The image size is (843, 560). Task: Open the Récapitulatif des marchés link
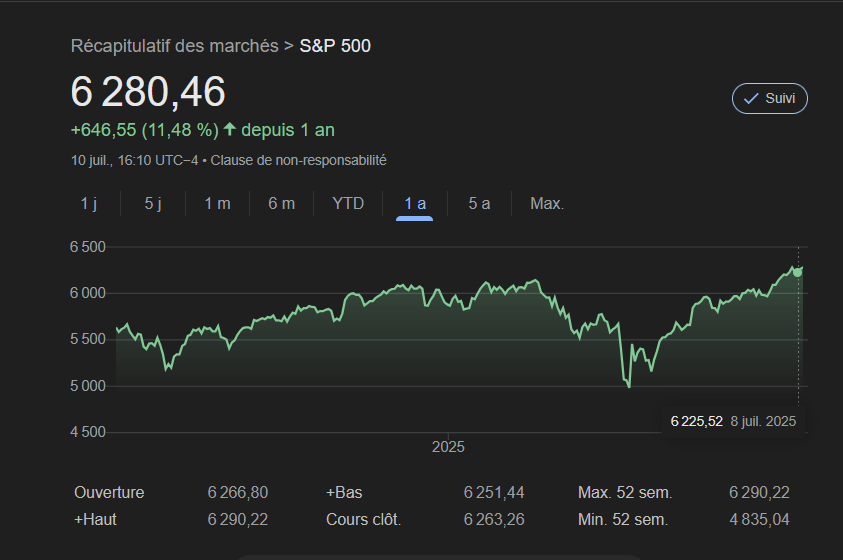[174, 46]
